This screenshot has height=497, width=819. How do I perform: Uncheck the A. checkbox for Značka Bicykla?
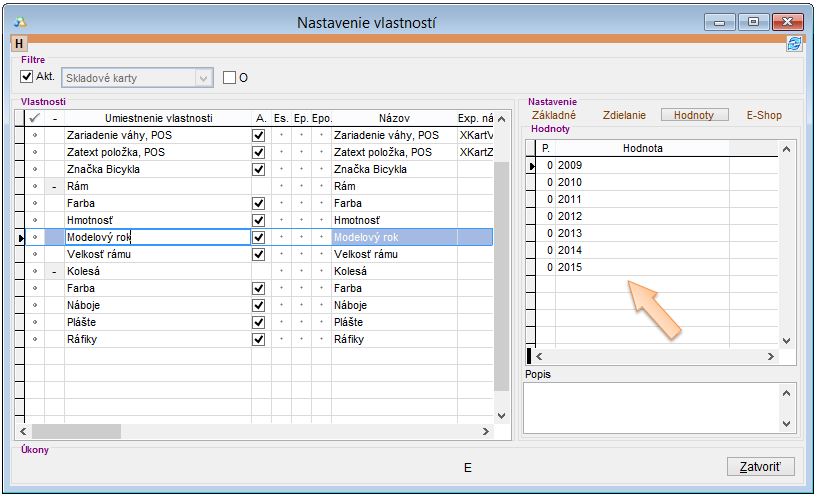(x=259, y=169)
